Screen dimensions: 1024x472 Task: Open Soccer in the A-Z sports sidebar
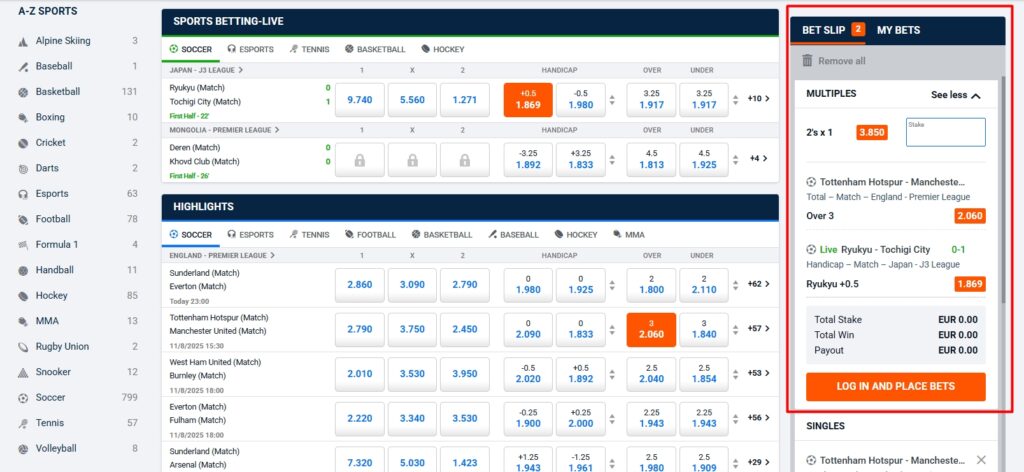pyautogui.click(x=78, y=397)
